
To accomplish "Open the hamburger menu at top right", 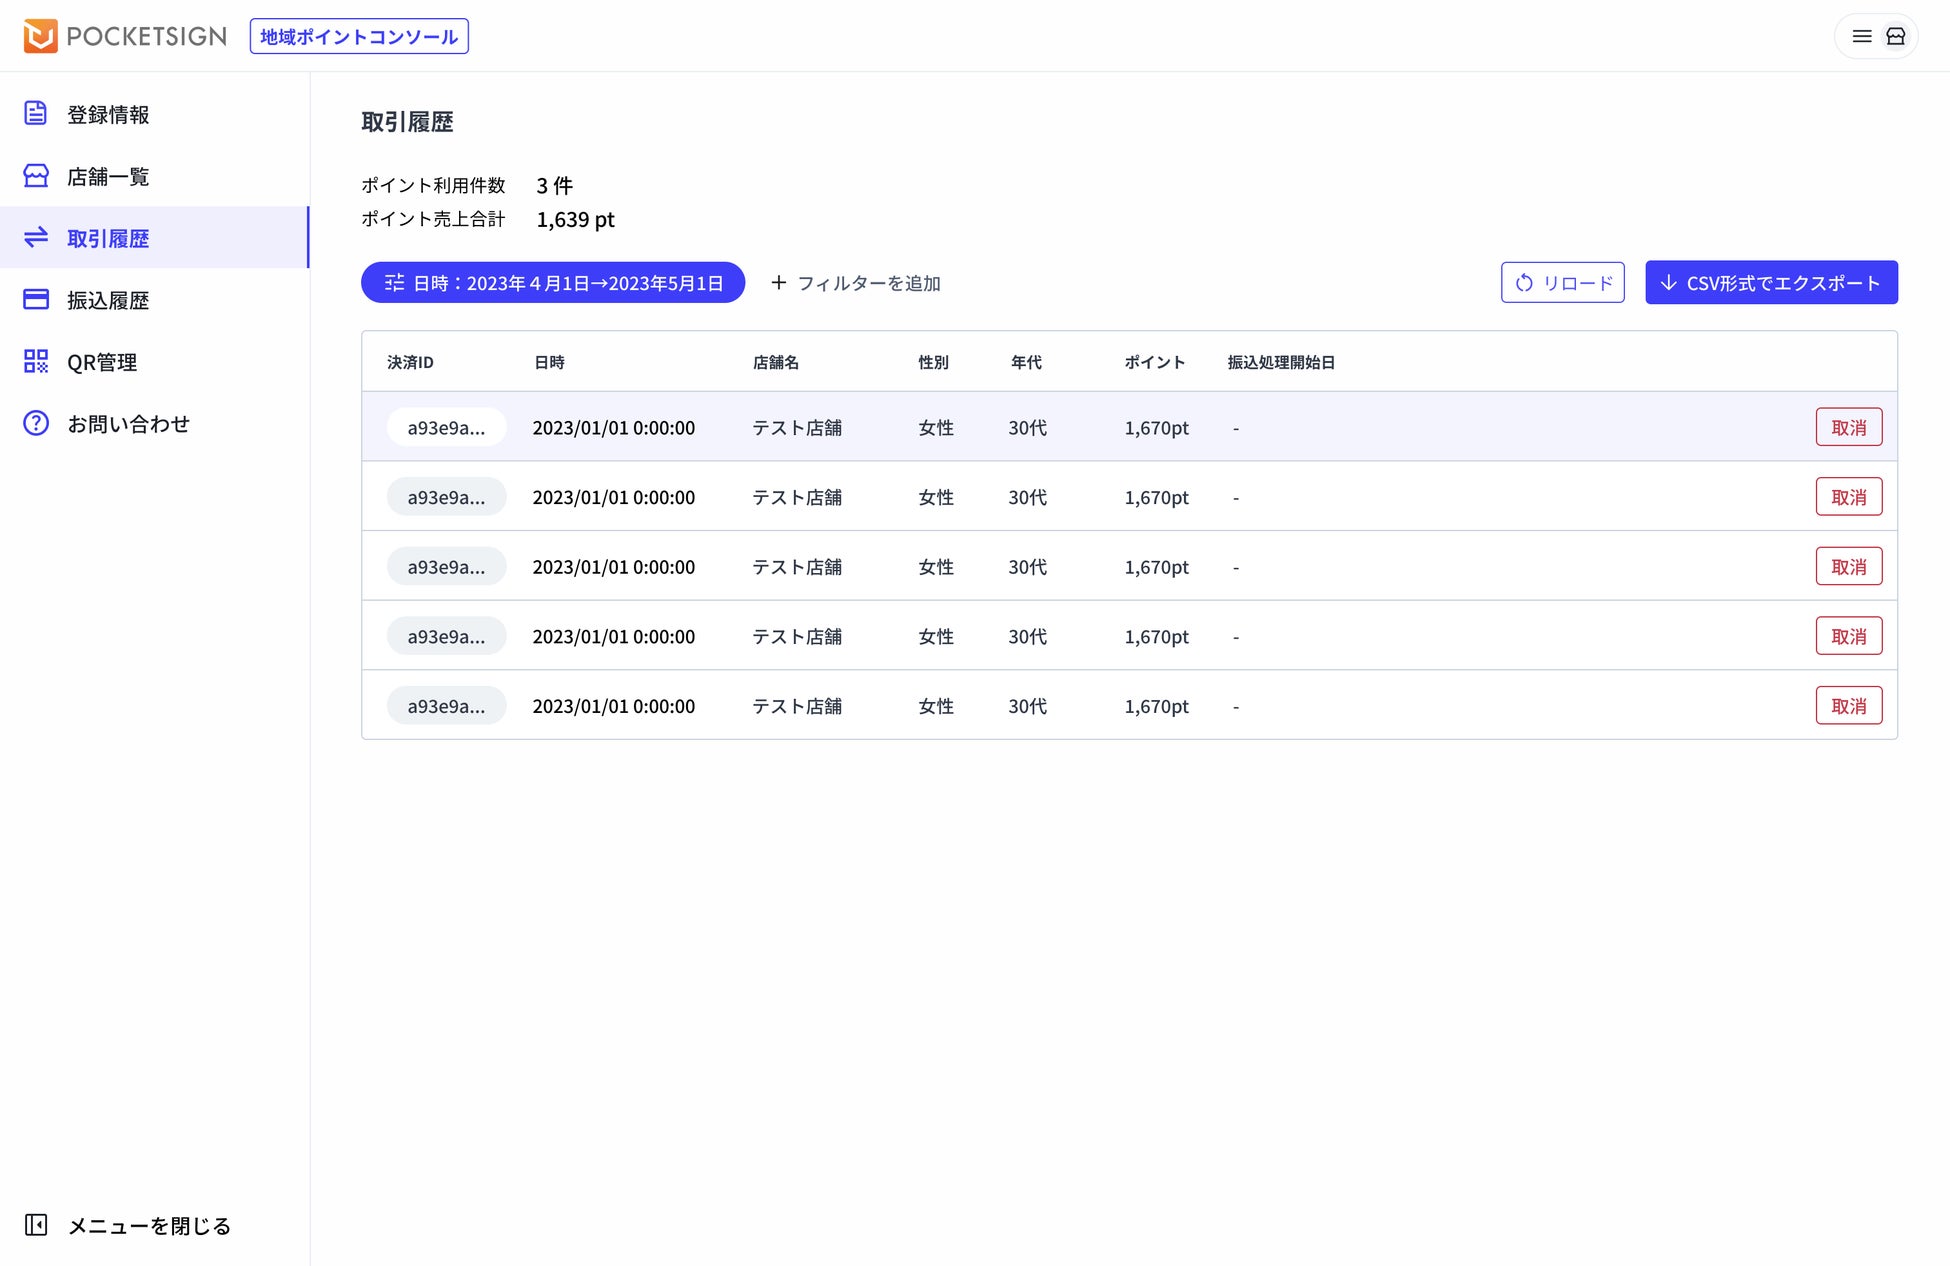I will point(1861,36).
